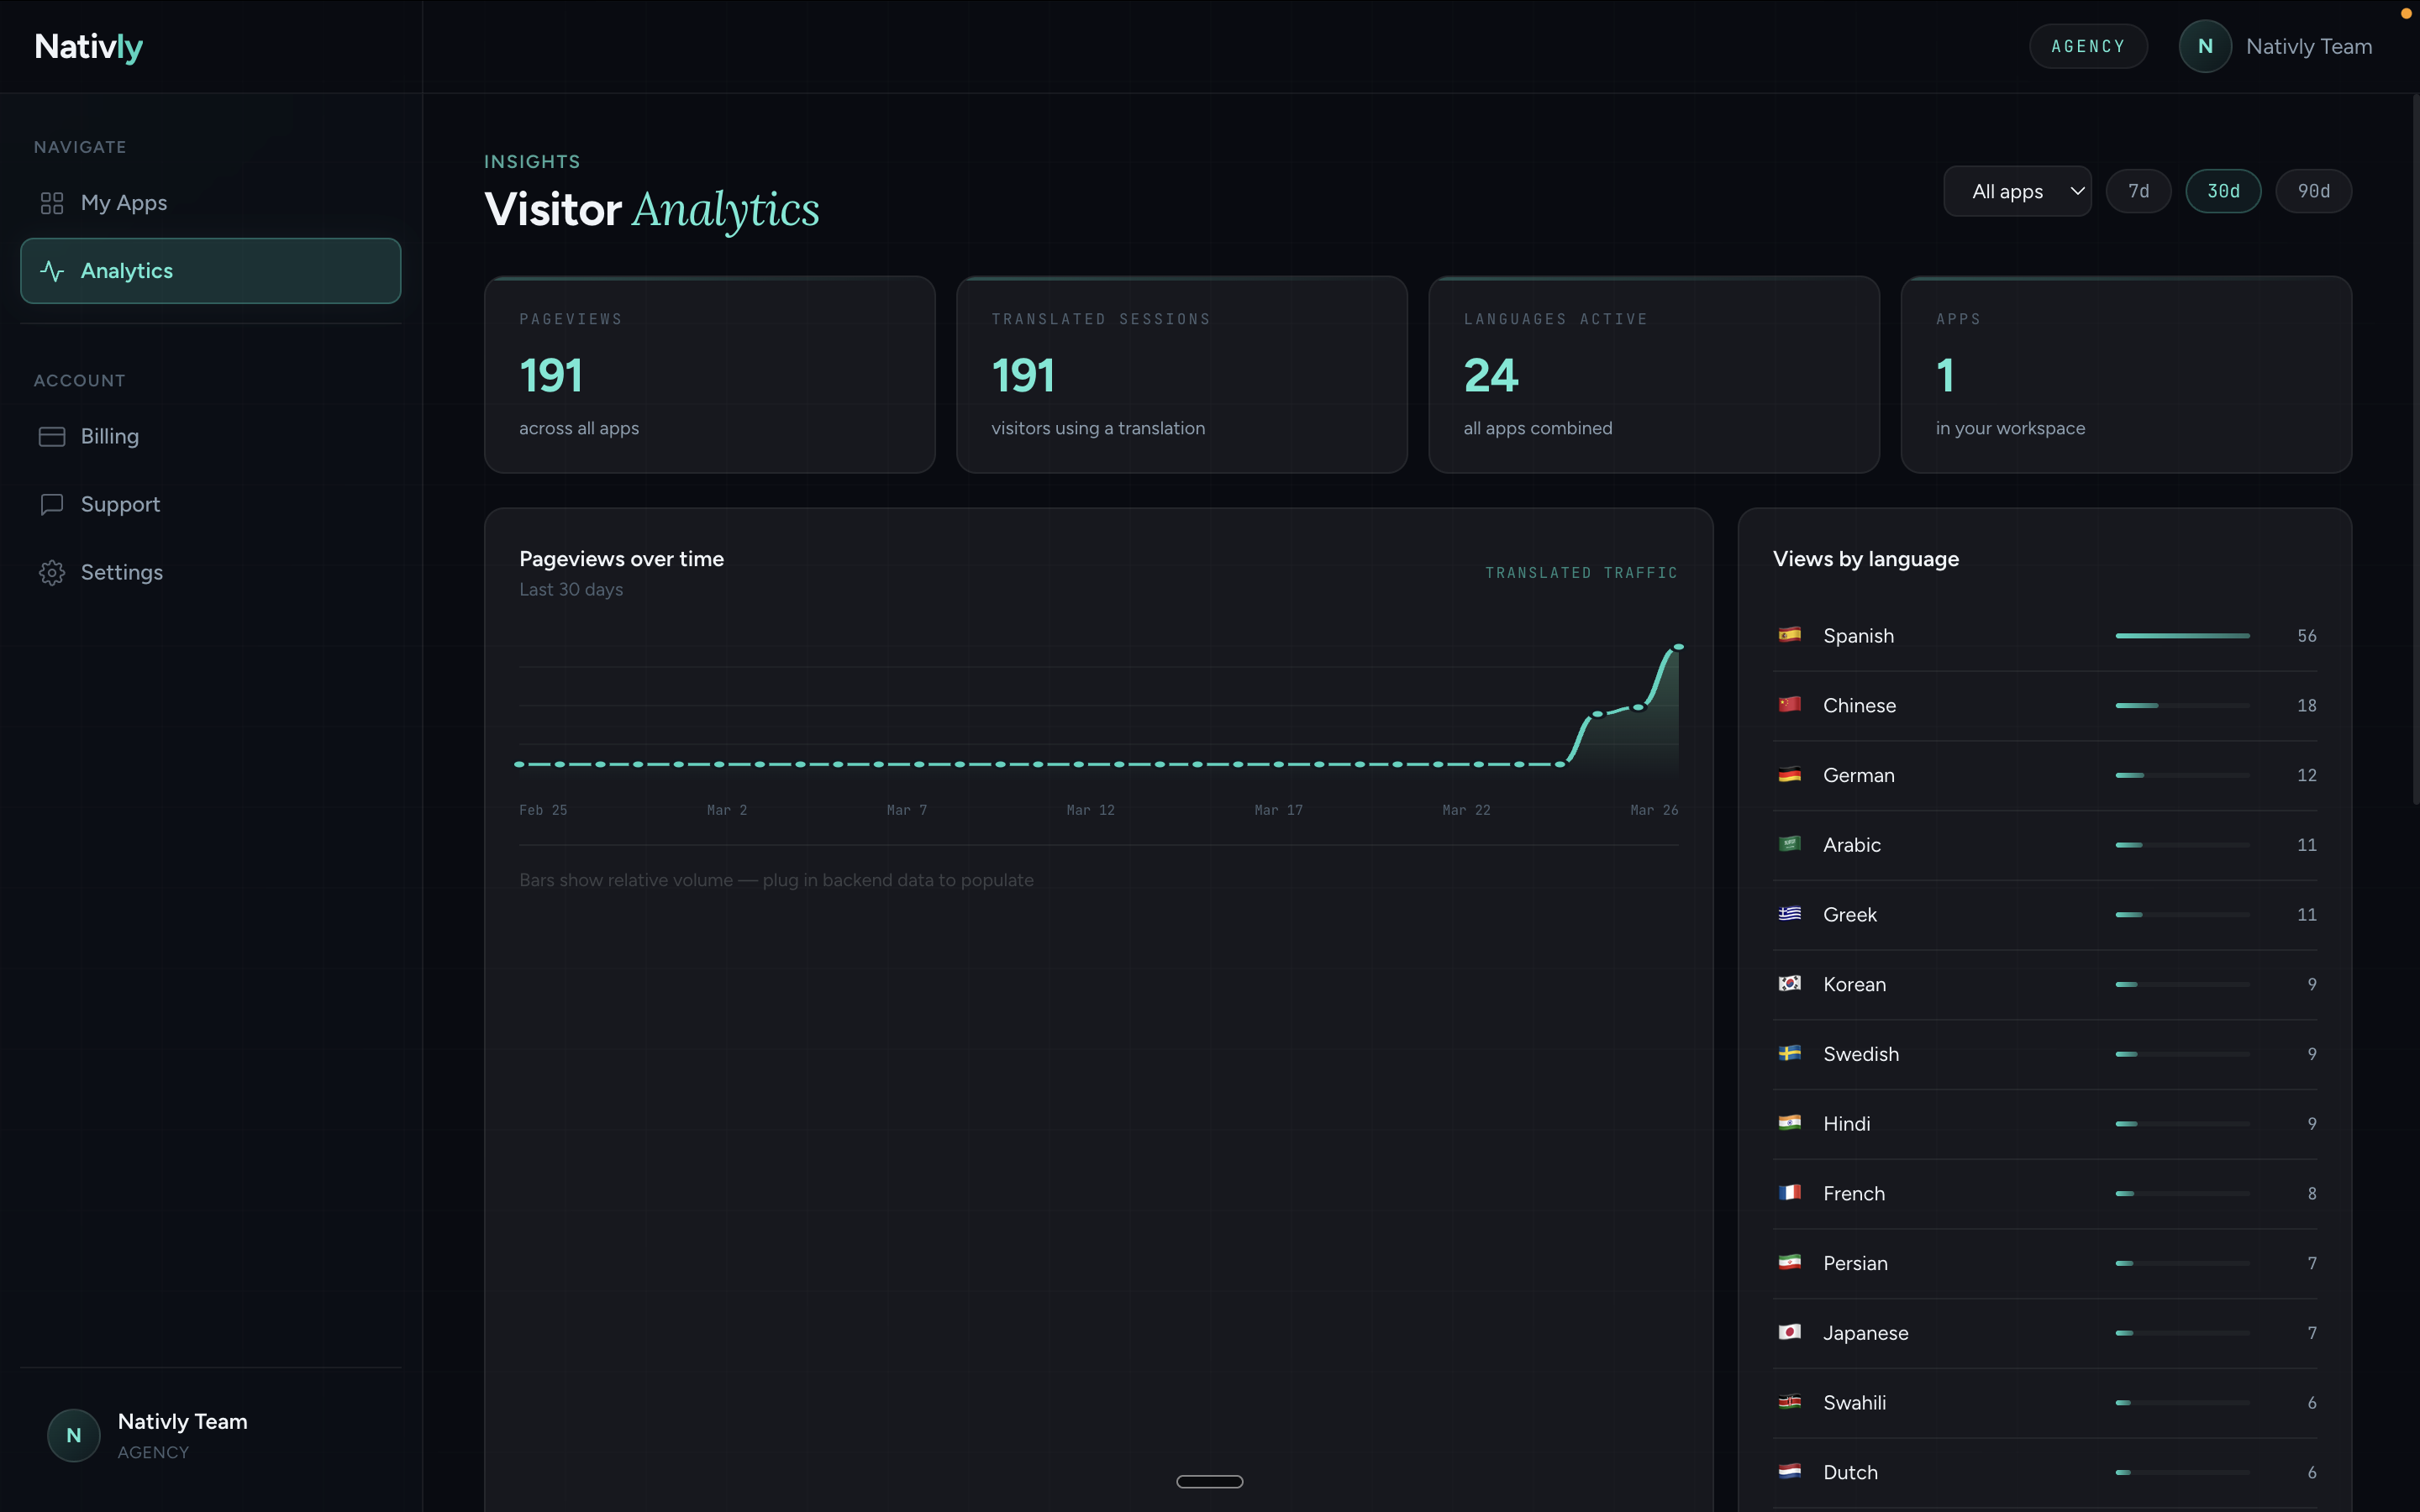Click the last data point on pageviews chart
The height and width of the screenshot is (1512, 2420).
(1679, 647)
